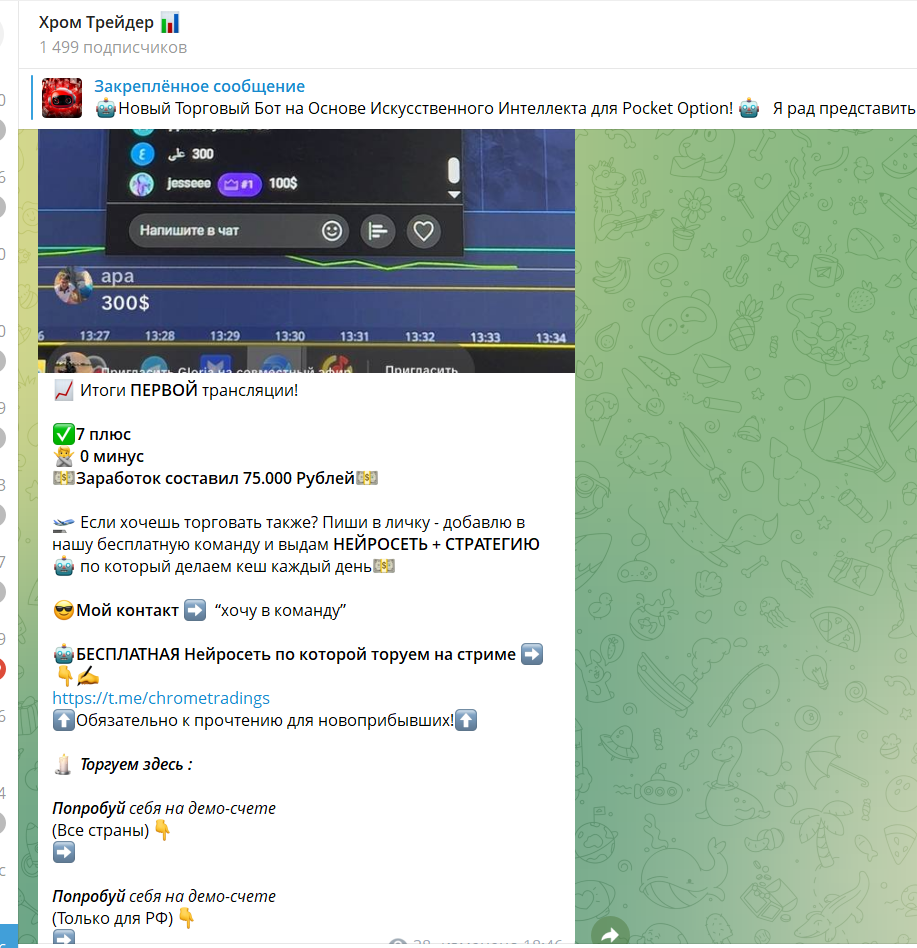Click the chart emoji beside the channel title
This screenshot has width=917, height=948.
(170, 22)
